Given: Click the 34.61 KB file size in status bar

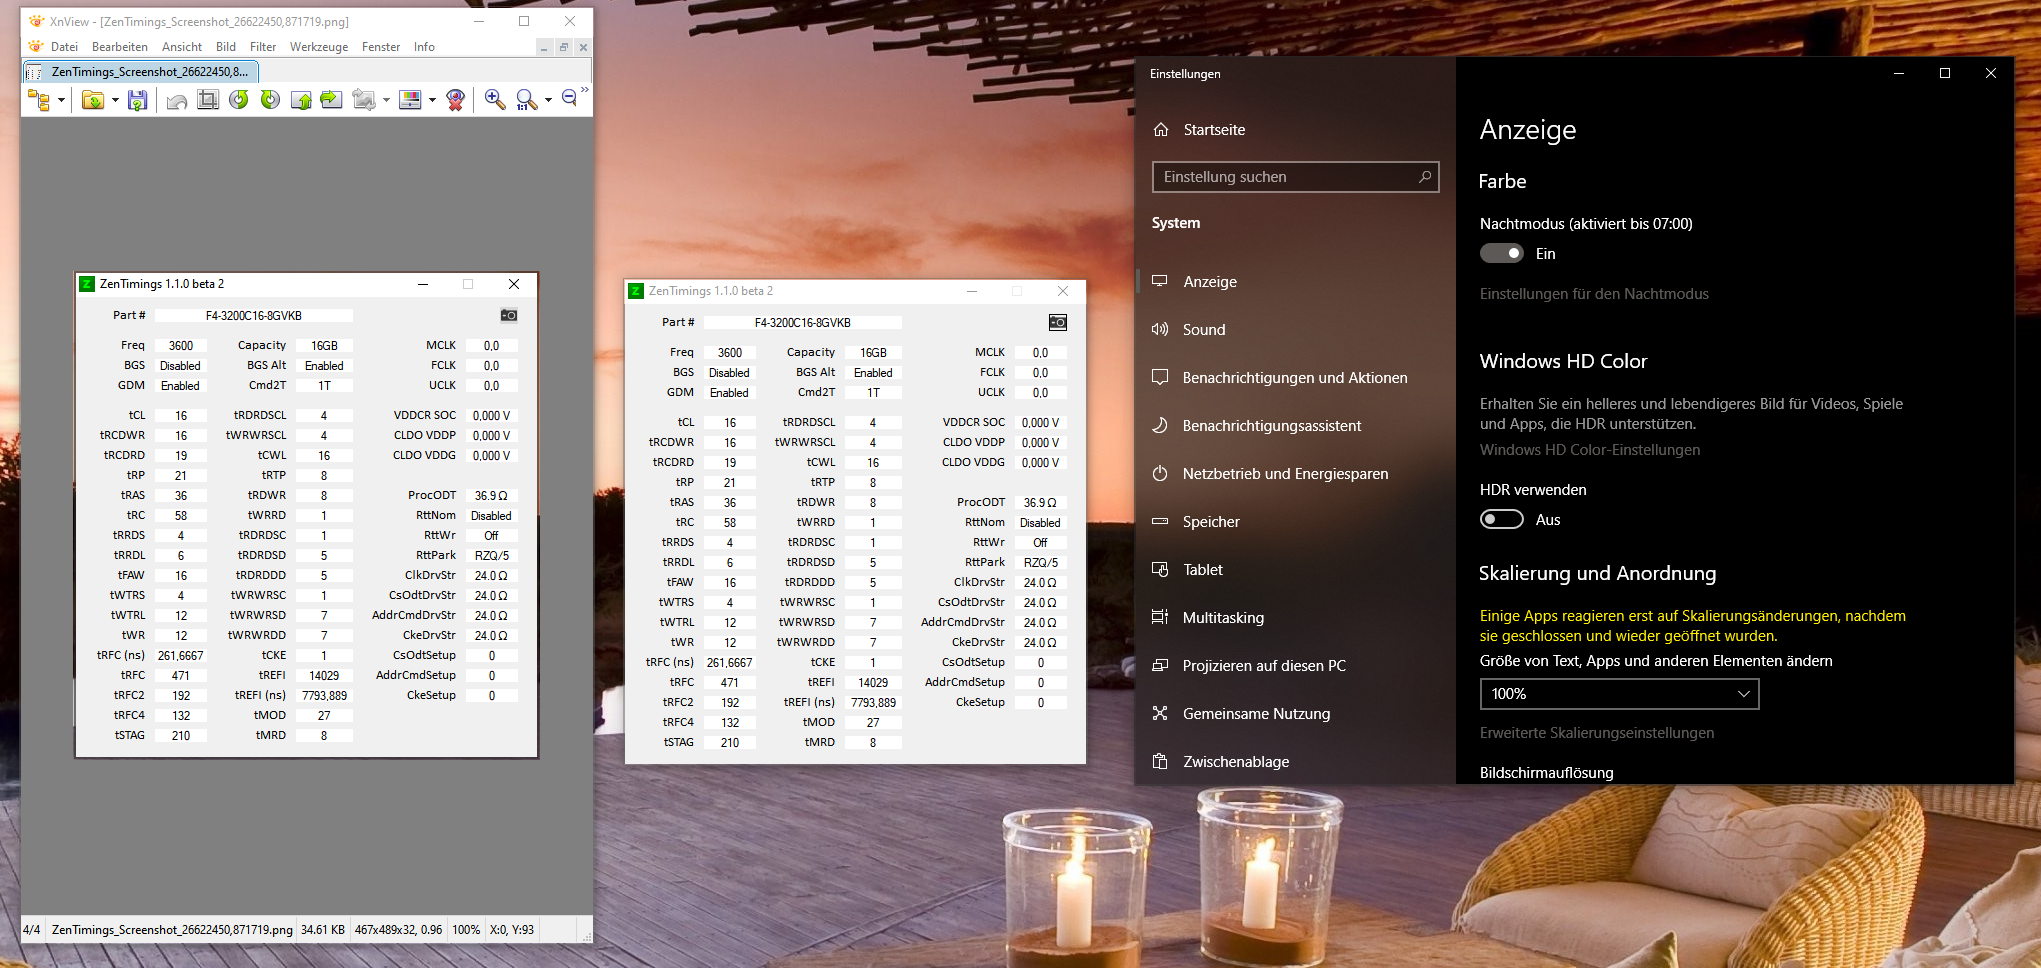Looking at the screenshot, I should click(323, 930).
